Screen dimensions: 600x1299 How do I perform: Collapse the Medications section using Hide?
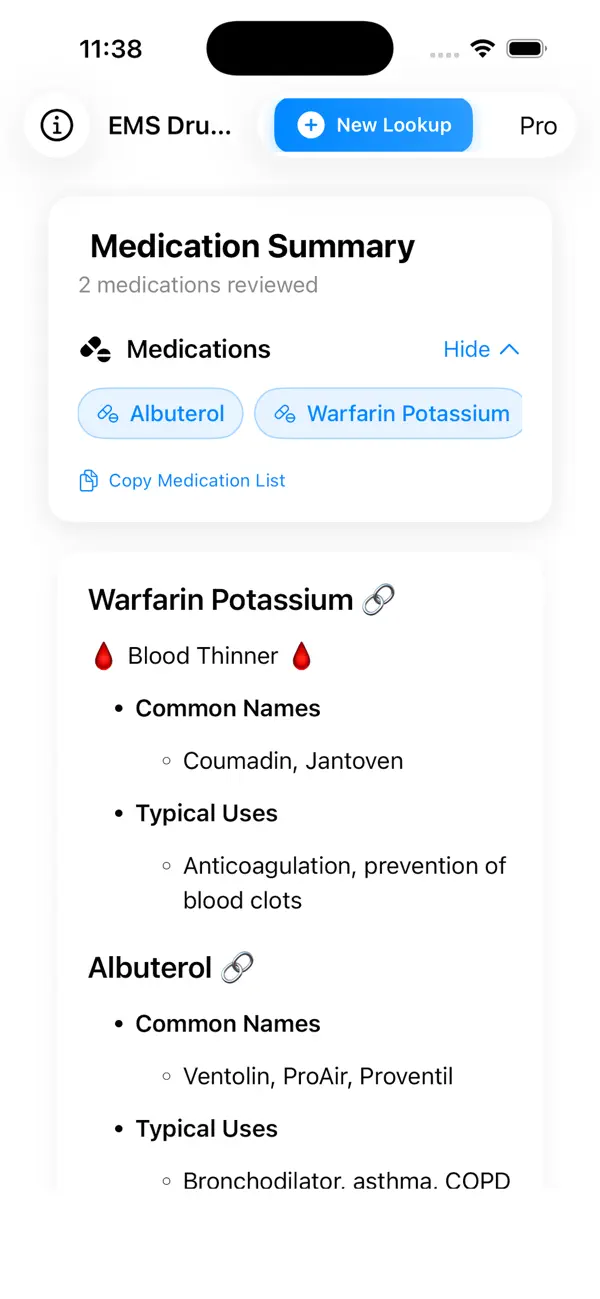pos(467,349)
